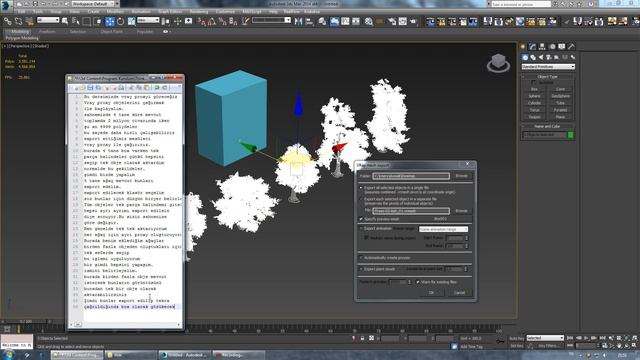Click the save icon in Notepad toolbar
This screenshot has height=360, width=640.
90,88
